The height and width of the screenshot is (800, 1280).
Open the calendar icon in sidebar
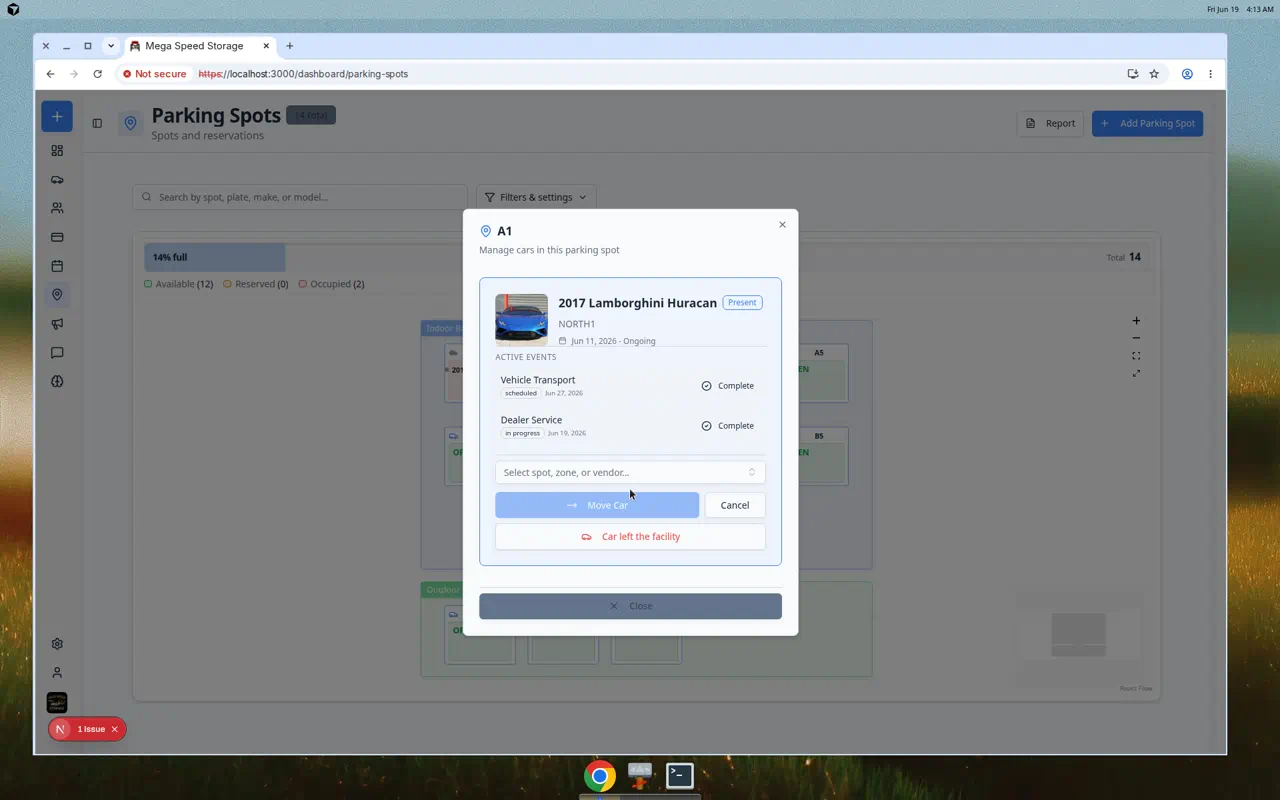(x=57, y=266)
